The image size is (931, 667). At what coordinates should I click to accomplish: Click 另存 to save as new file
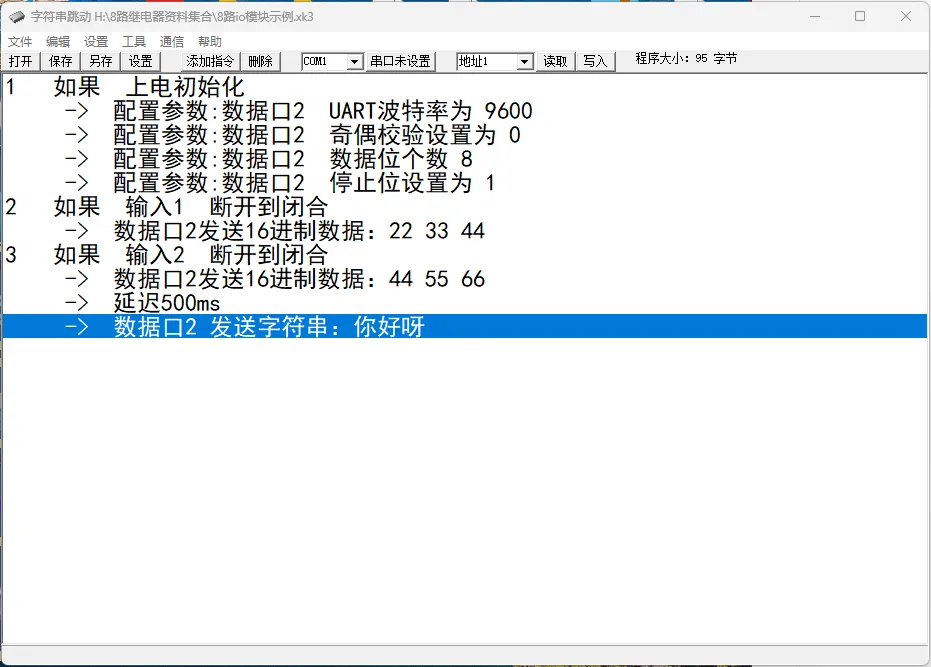click(x=100, y=61)
